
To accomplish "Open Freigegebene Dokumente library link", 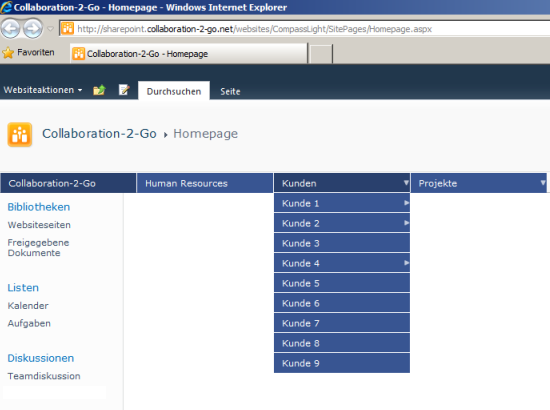I will pyautogui.click(x=38, y=248).
